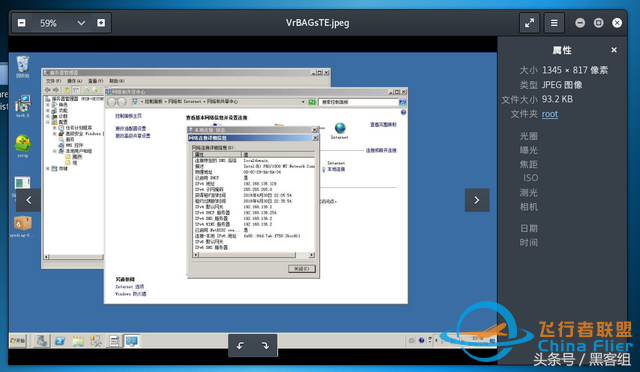
Task: Open the image viewer hamburger menu
Action: pos(554,23)
